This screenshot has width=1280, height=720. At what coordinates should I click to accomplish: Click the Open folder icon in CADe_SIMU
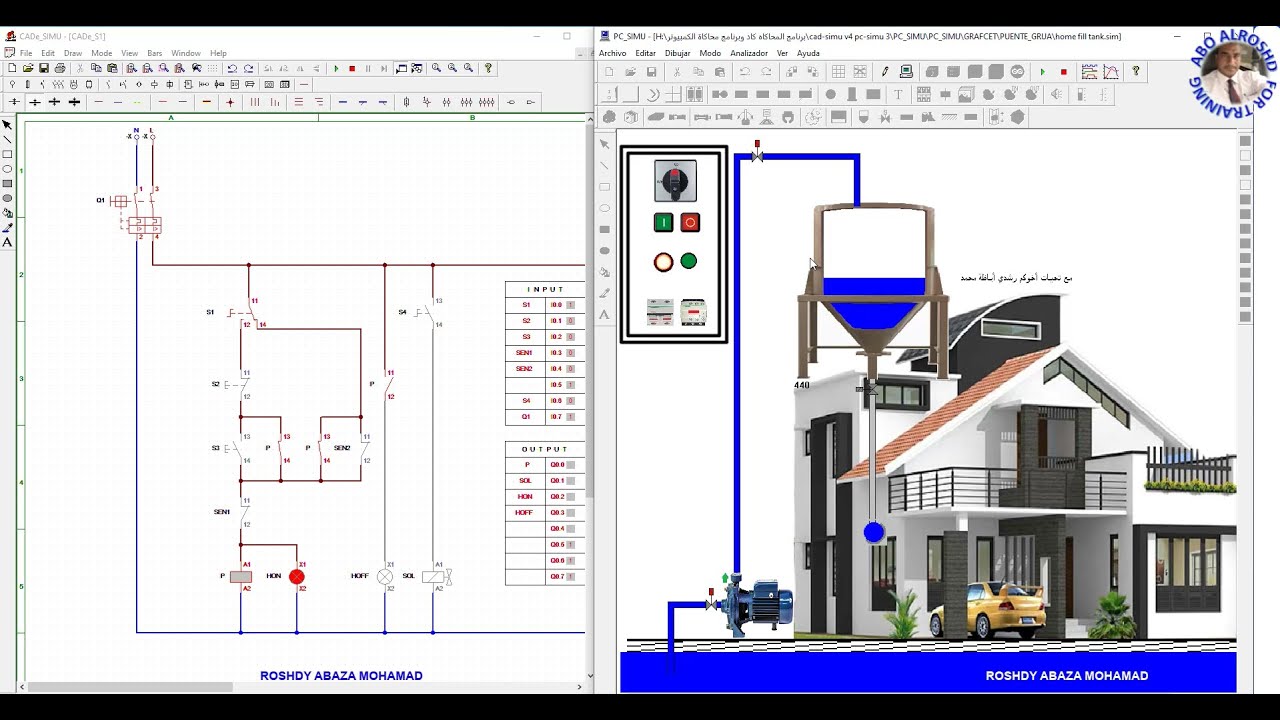click(28, 68)
